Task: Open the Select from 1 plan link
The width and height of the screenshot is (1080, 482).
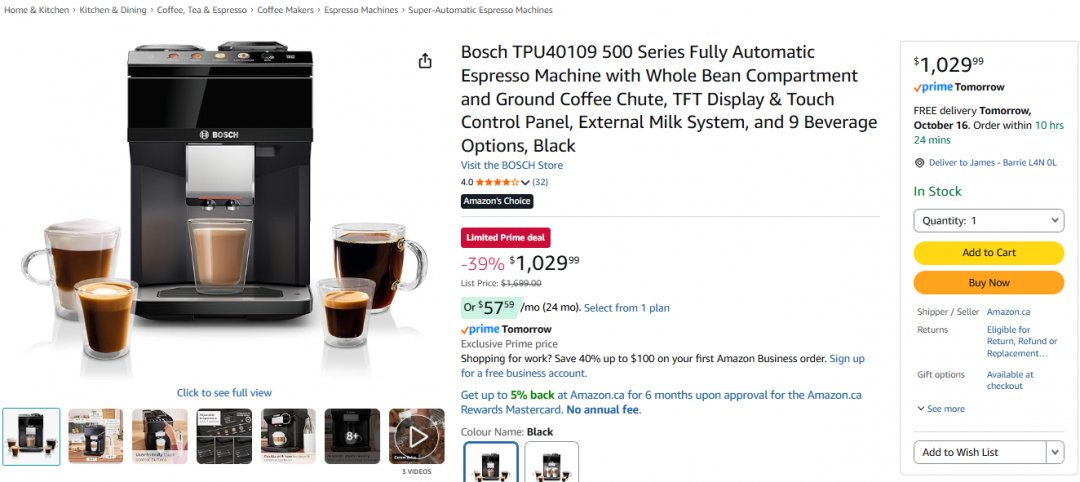Action: 626,308
